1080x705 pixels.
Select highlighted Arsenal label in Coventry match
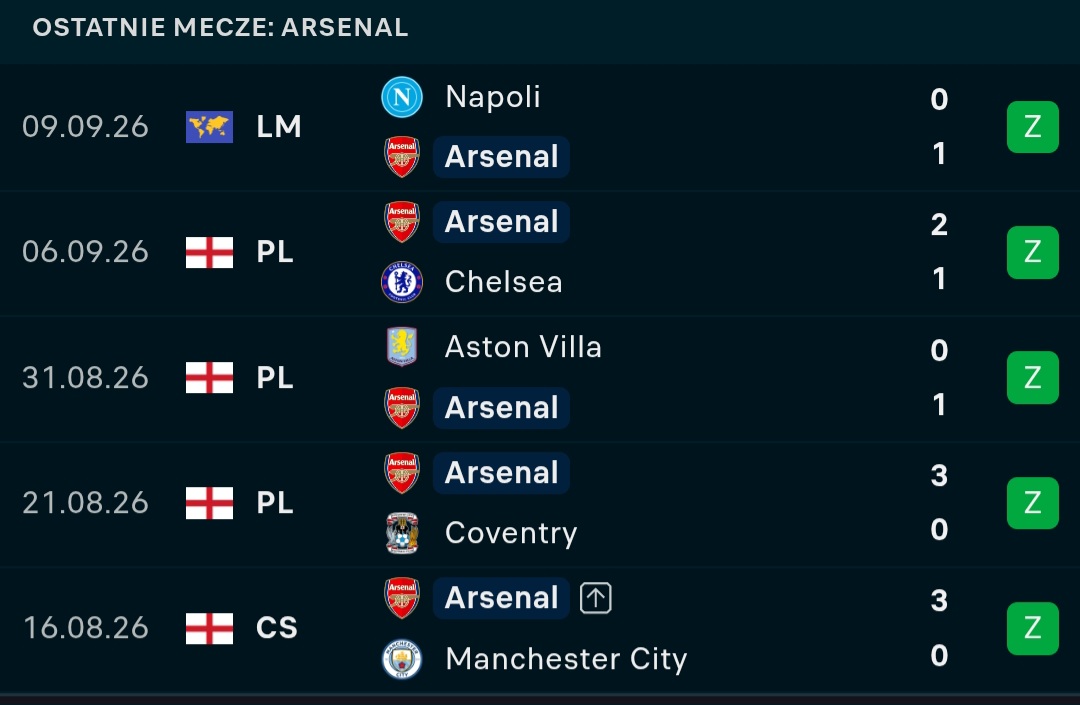point(501,473)
